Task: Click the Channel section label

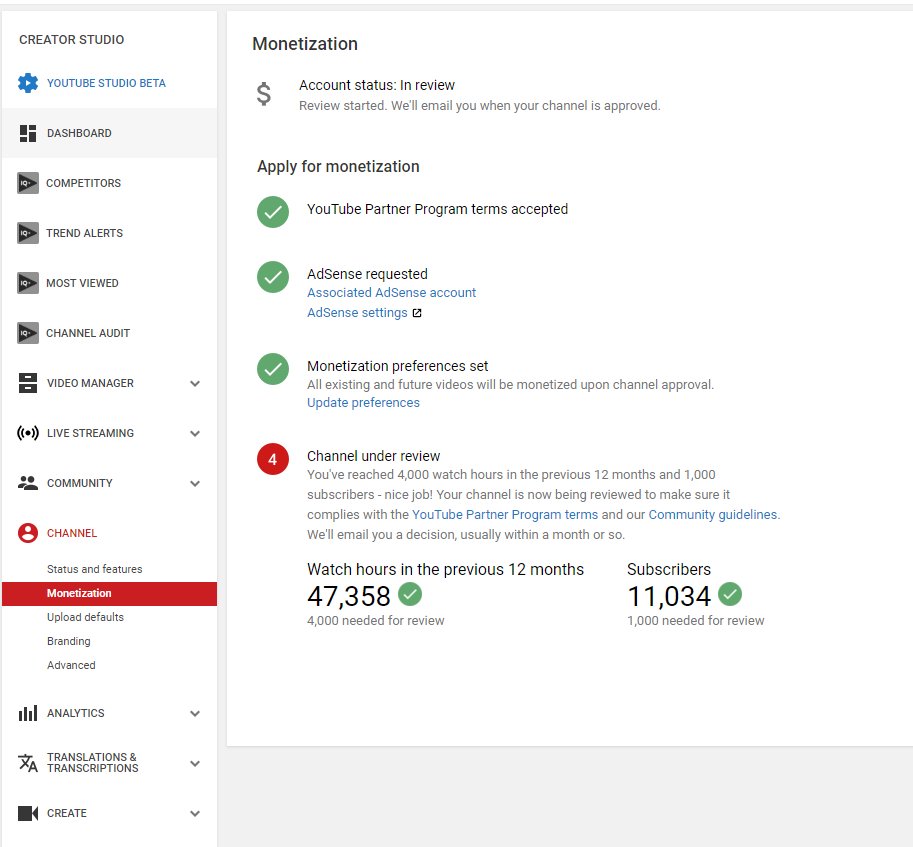Action: (72, 533)
